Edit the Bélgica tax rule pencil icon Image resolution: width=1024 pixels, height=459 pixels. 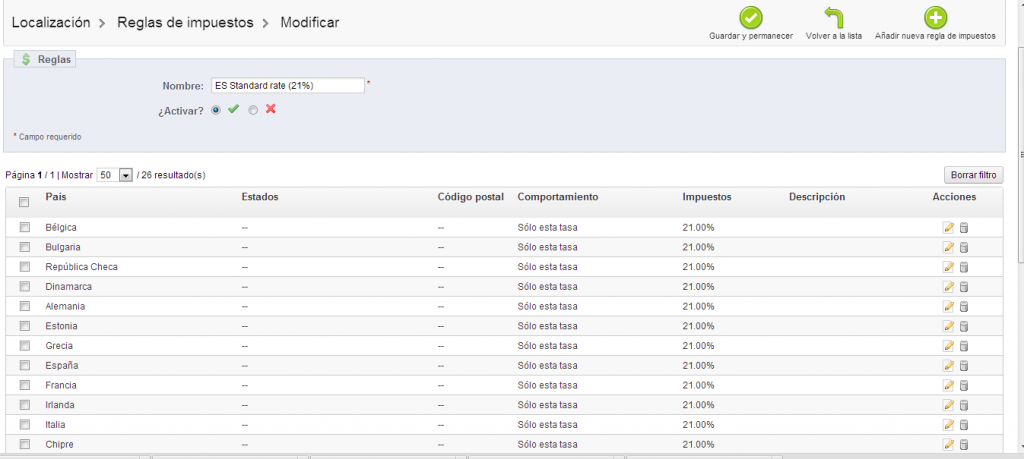point(948,228)
